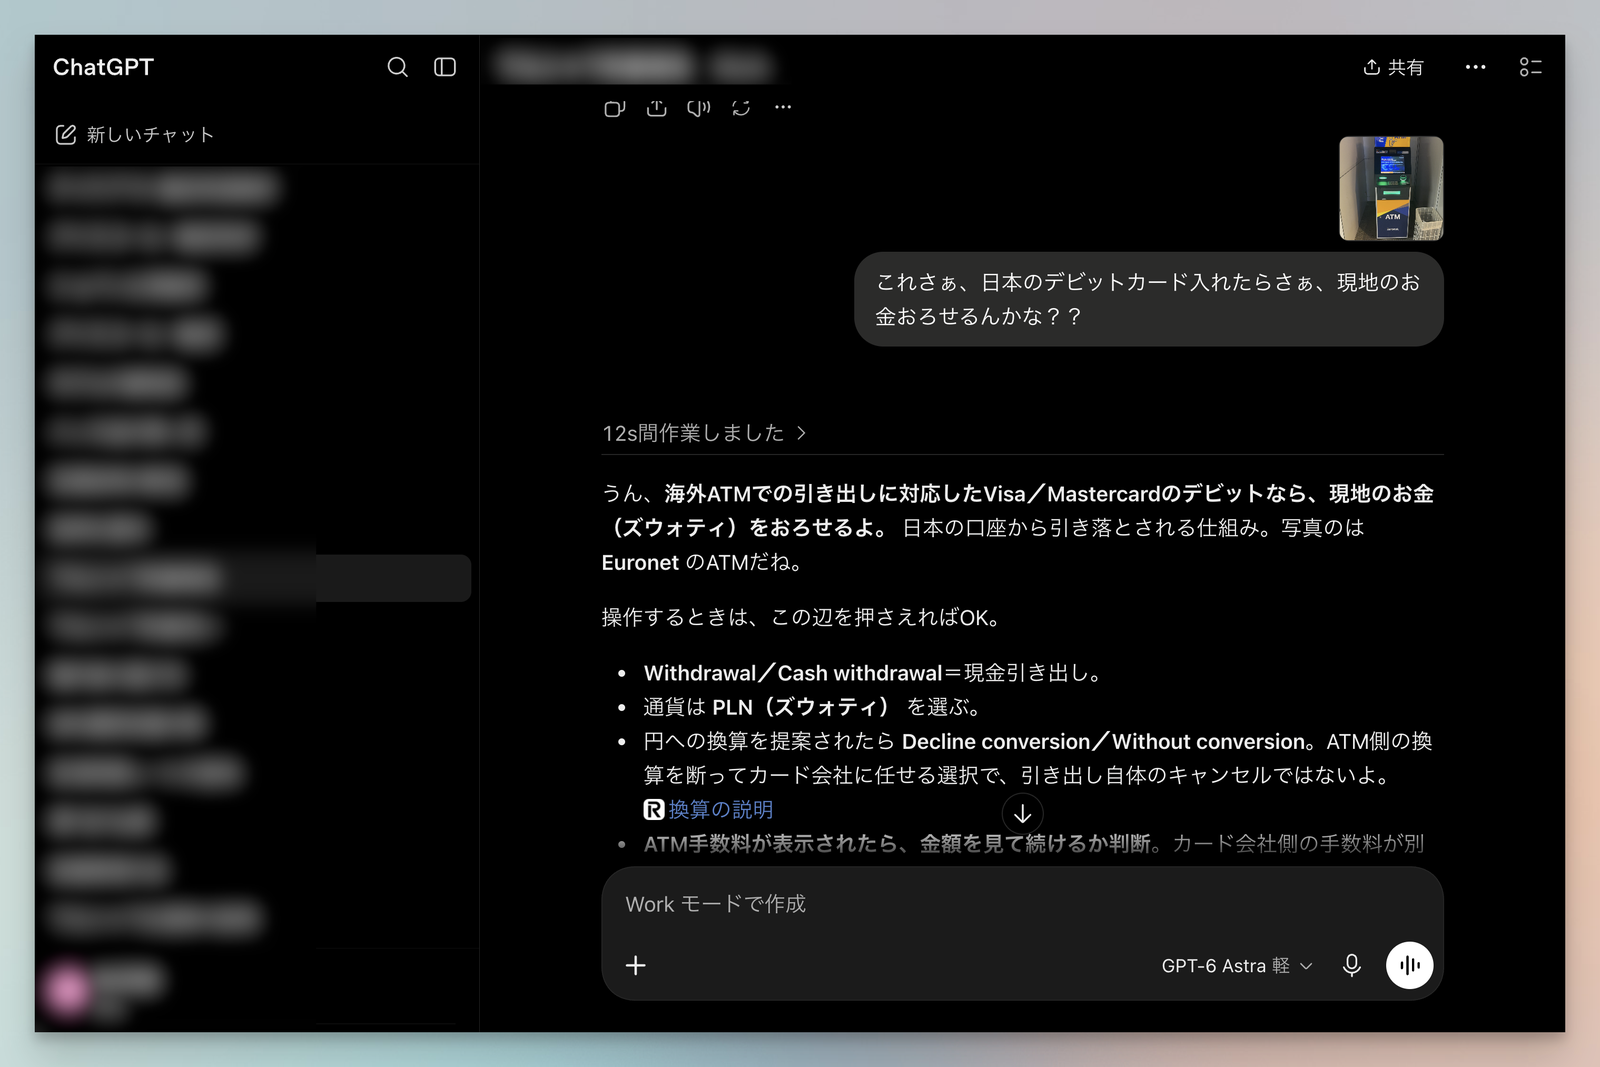Image resolution: width=1600 pixels, height=1067 pixels.
Task: Click the ChatGPT title in the sidebar
Action: point(104,67)
